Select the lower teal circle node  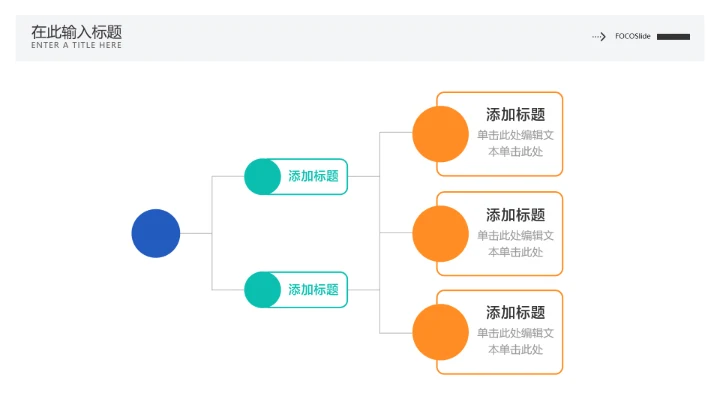(262, 289)
